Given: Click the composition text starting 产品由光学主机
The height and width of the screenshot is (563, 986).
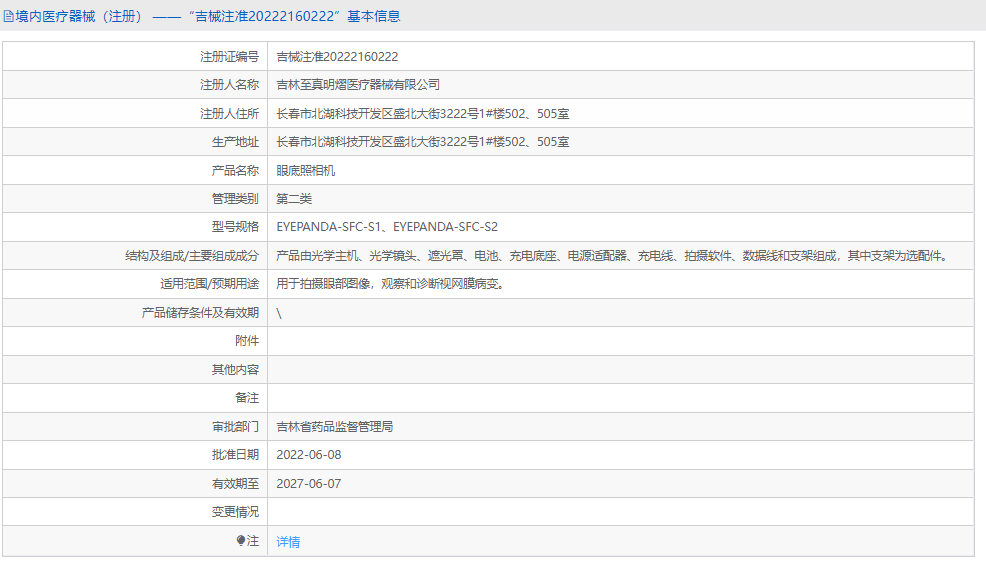Looking at the screenshot, I should pyautogui.click(x=613, y=256).
